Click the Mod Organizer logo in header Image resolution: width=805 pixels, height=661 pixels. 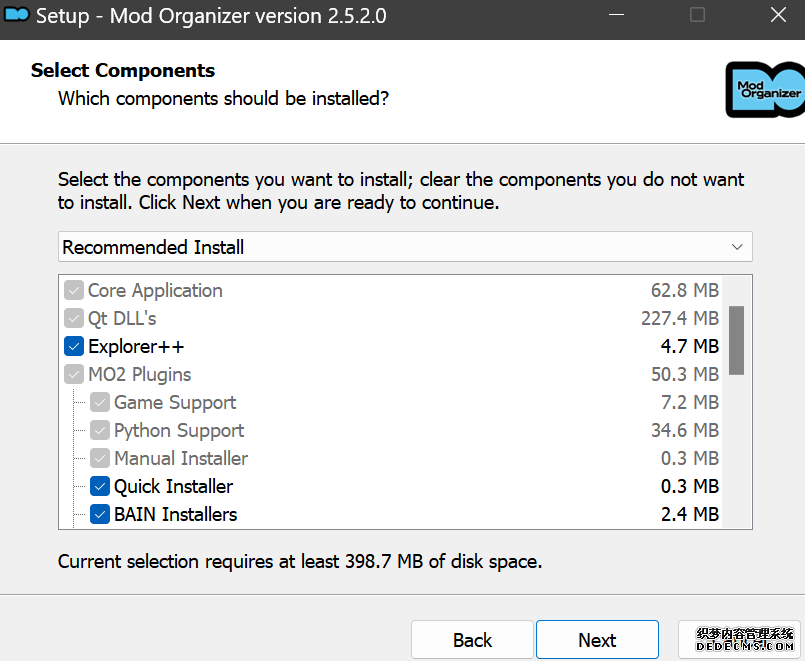pos(765,90)
